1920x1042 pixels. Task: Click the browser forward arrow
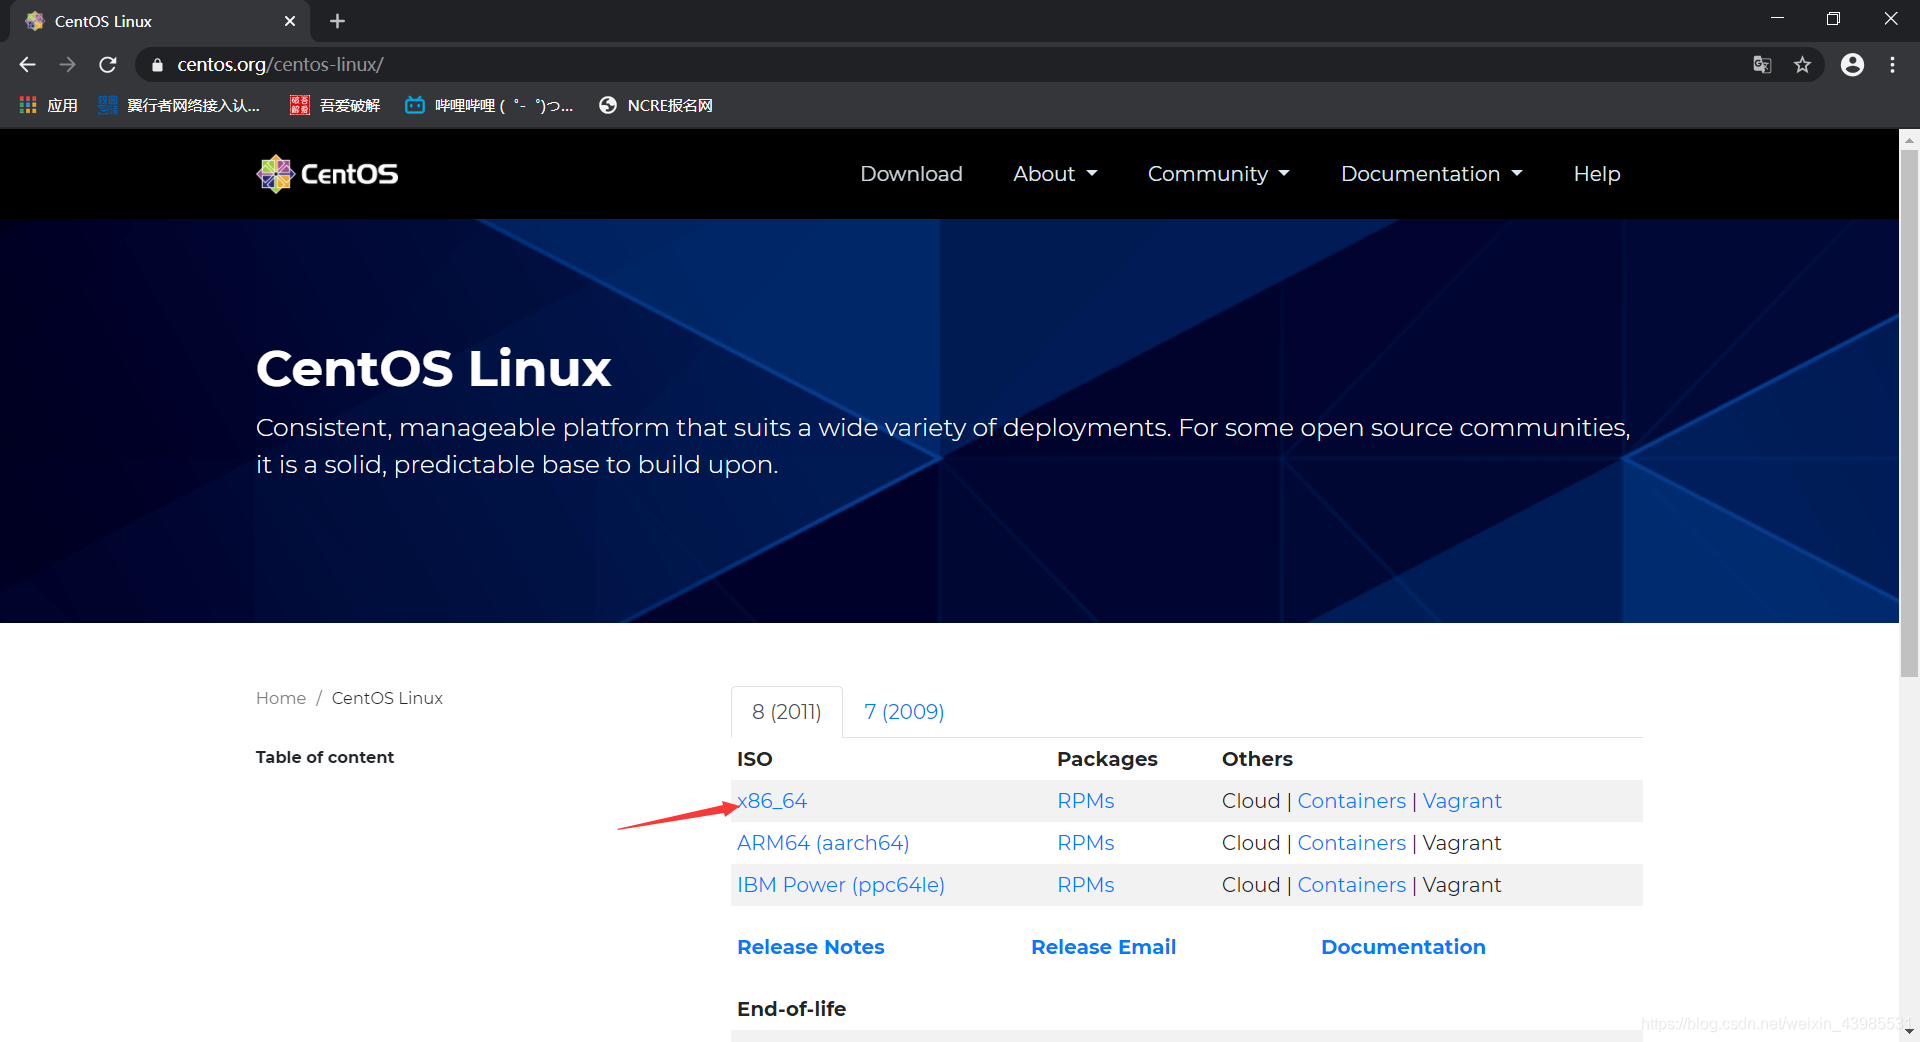coord(67,65)
